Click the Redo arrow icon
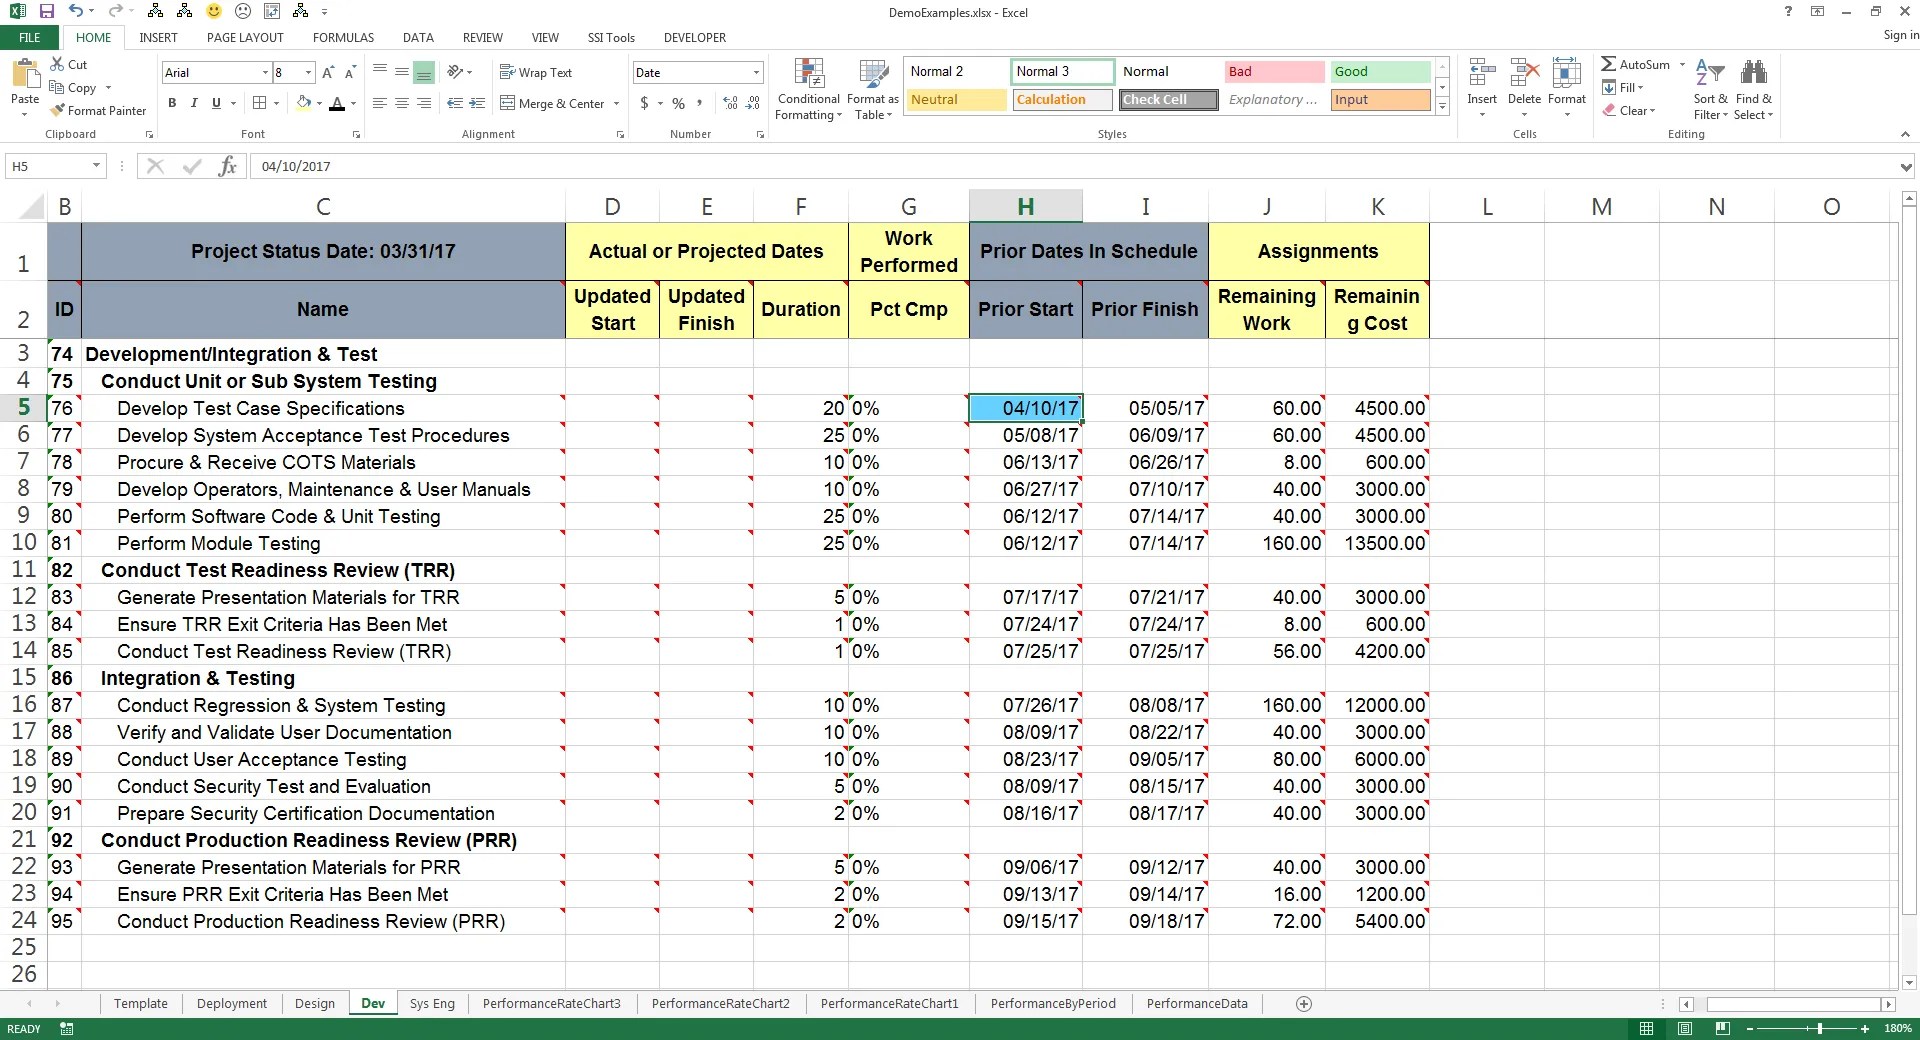This screenshot has width=1920, height=1040. click(x=114, y=12)
